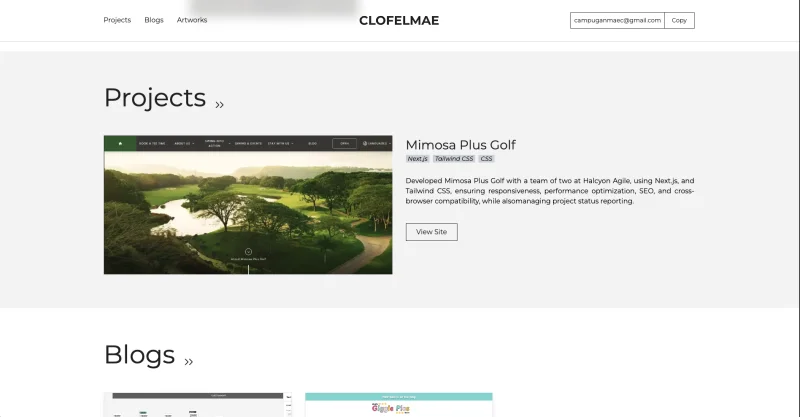Viewport: 800px width, 417px height.
Task: Click the CLOFELMAE site logo
Action: pyautogui.click(x=399, y=20)
